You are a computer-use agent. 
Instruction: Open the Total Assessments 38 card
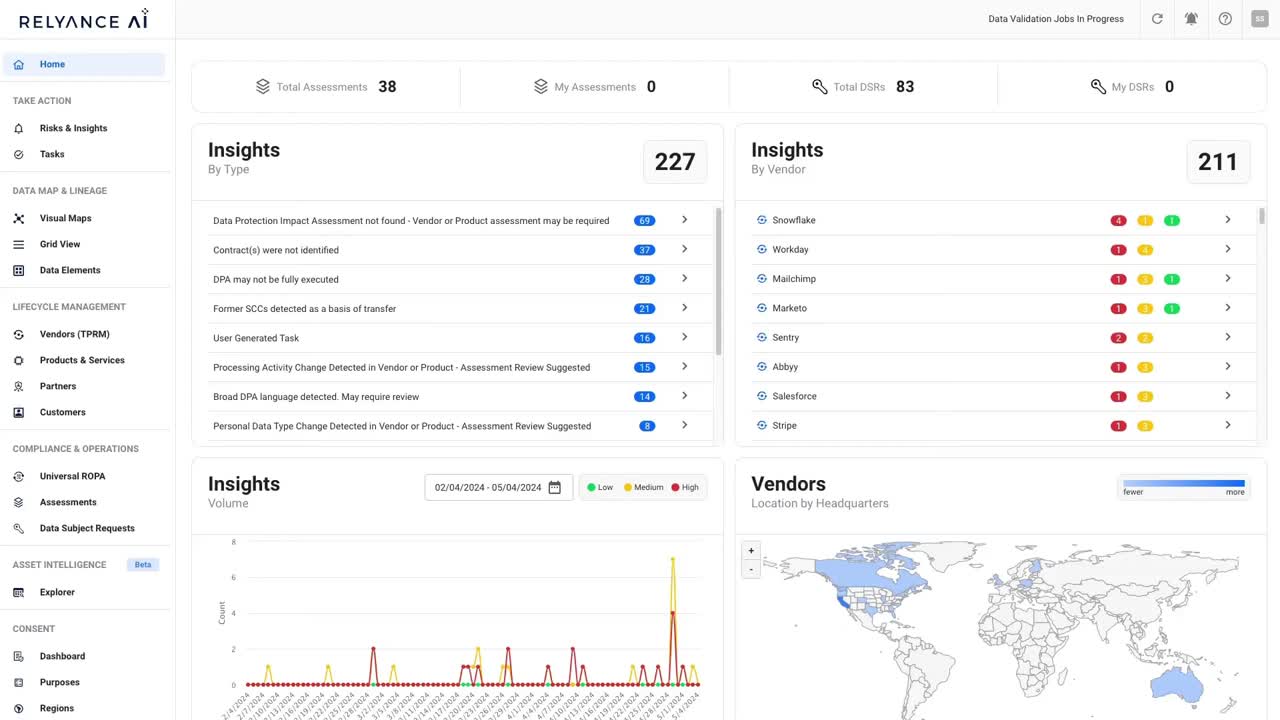coord(326,87)
